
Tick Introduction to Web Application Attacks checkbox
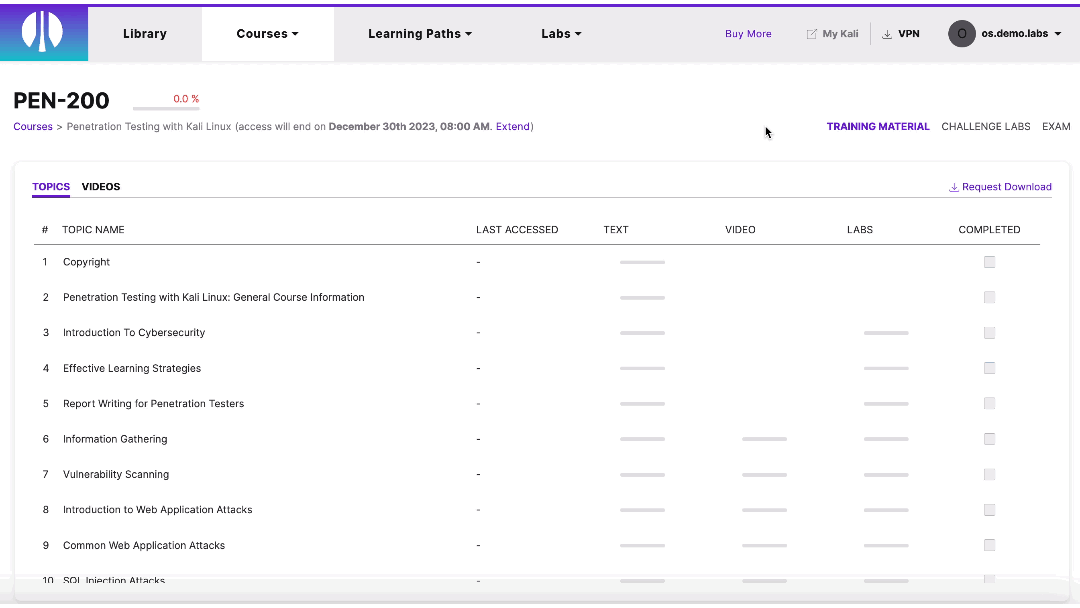pyautogui.click(x=989, y=510)
